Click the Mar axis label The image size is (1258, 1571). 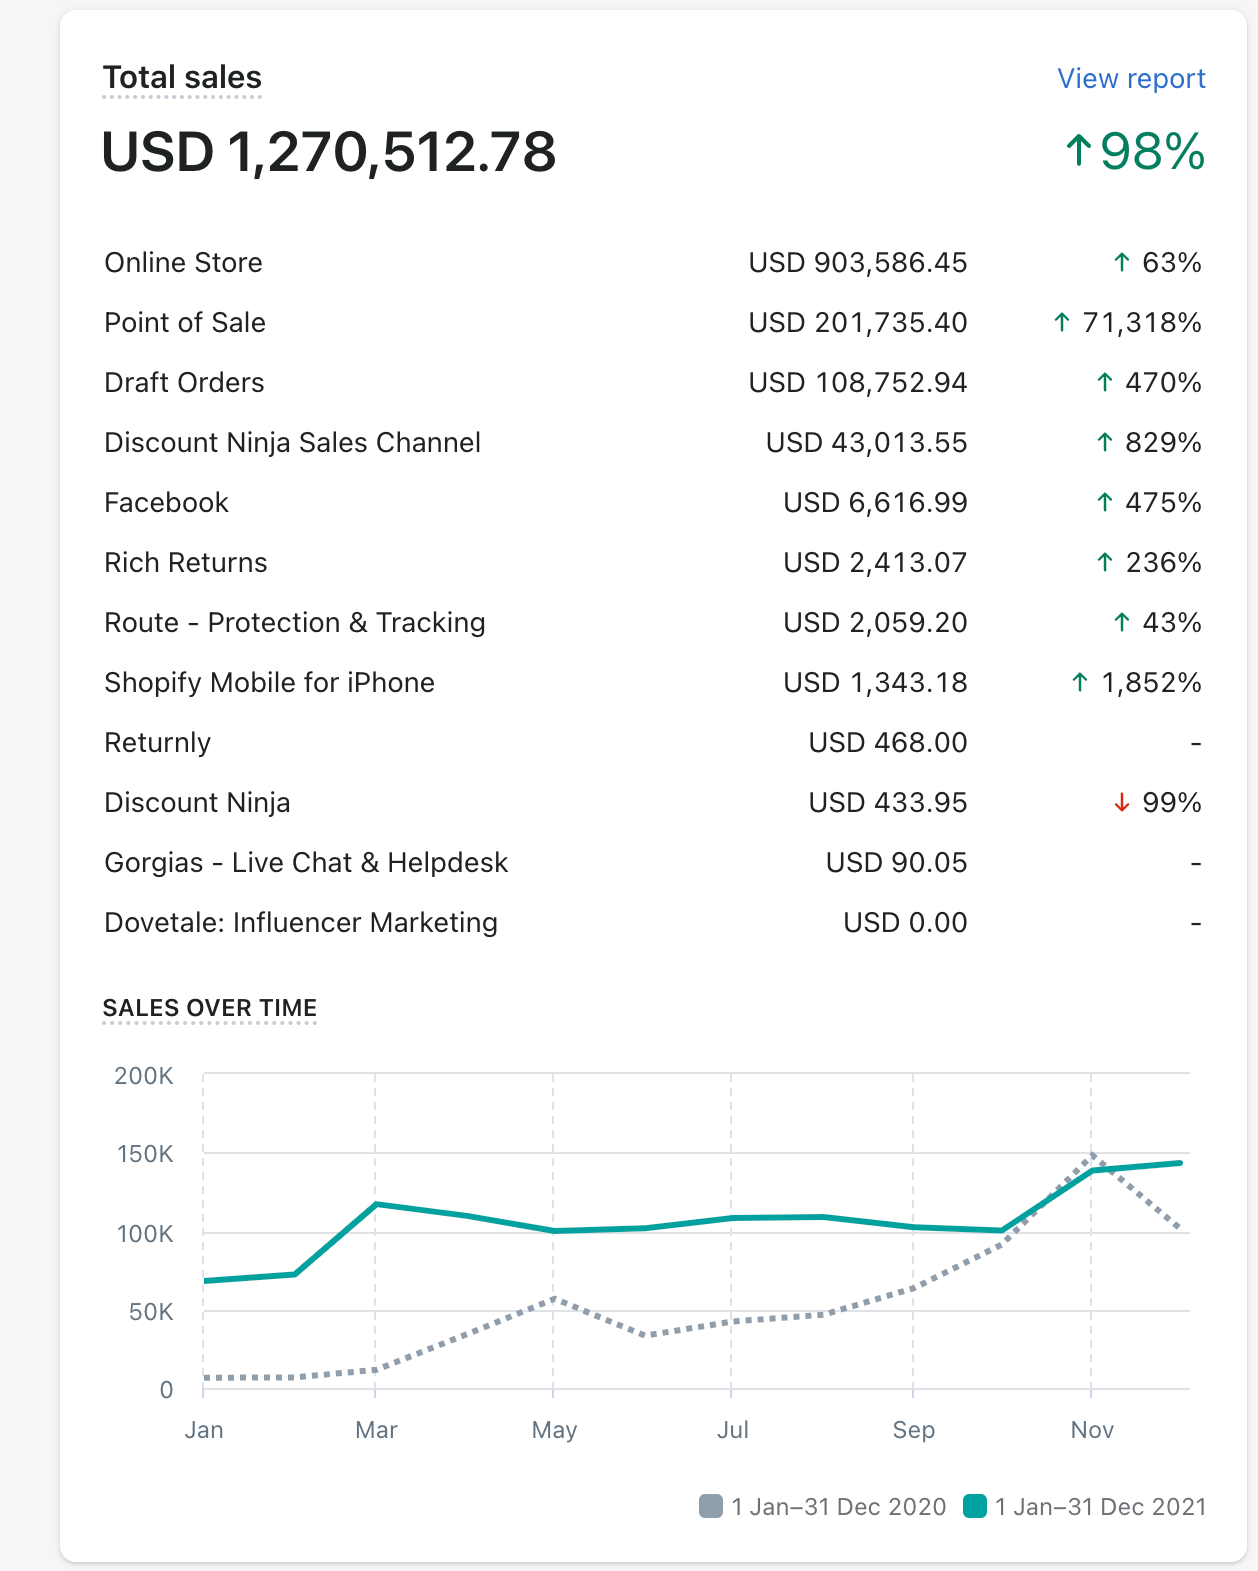click(x=376, y=1430)
